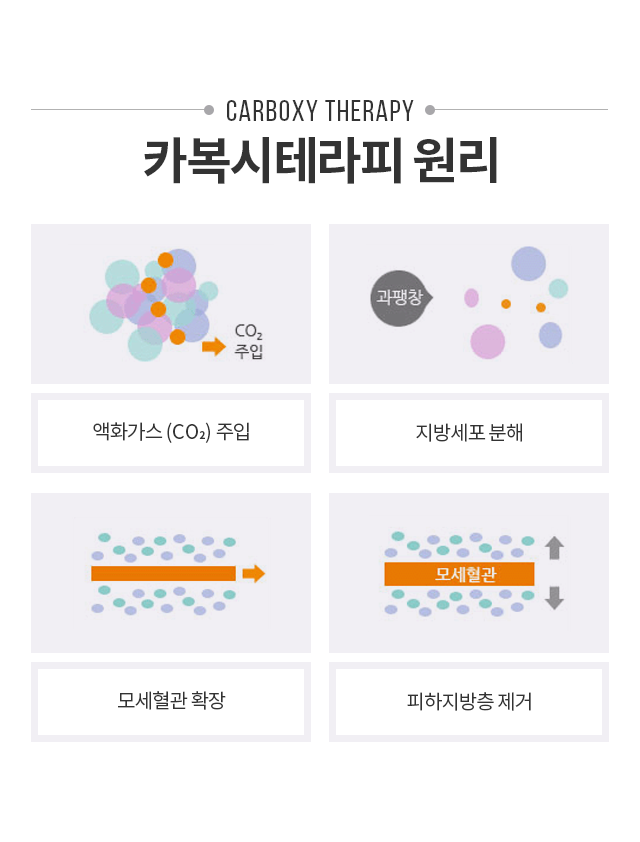Click the CARBOXY THERAPY heading text
640x842 pixels.
pyautogui.click(x=320, y=110)
